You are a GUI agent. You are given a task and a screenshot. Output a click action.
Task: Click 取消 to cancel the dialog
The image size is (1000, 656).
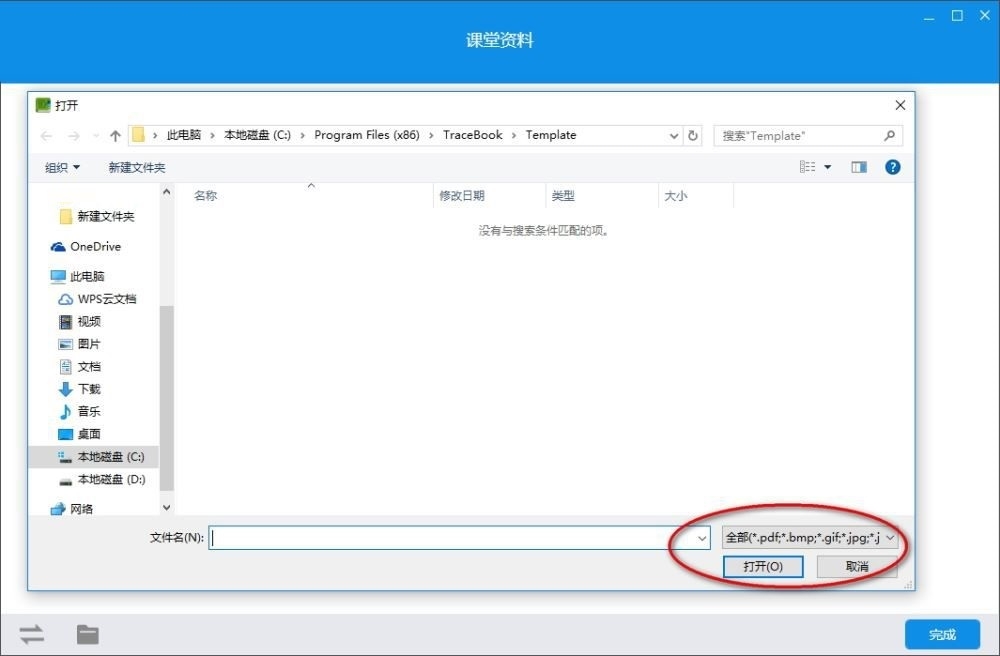point(857,566)
